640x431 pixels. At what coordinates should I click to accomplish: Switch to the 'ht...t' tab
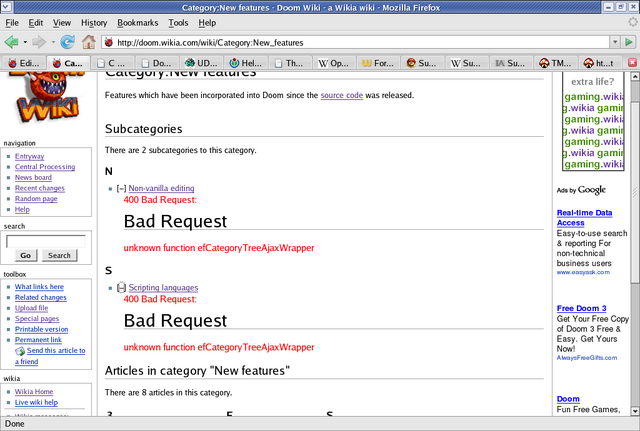[x=600, y=63]
